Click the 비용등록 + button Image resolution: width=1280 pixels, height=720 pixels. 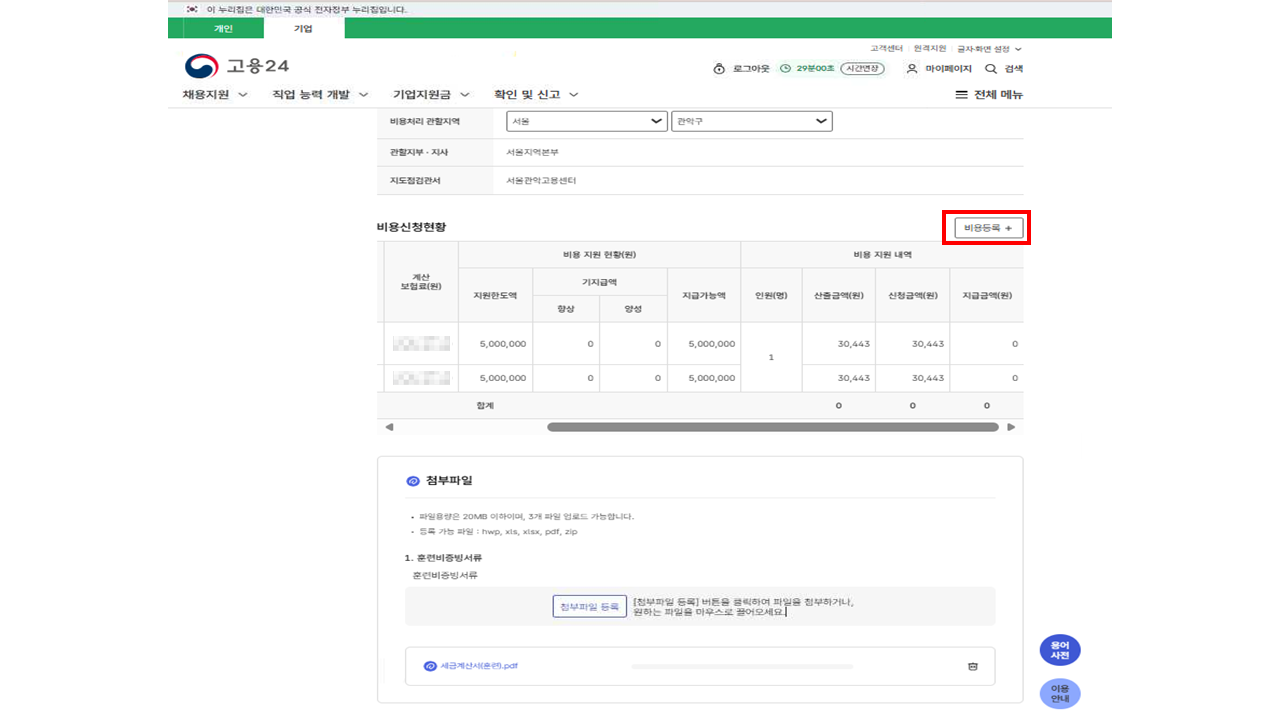(987, 228)
